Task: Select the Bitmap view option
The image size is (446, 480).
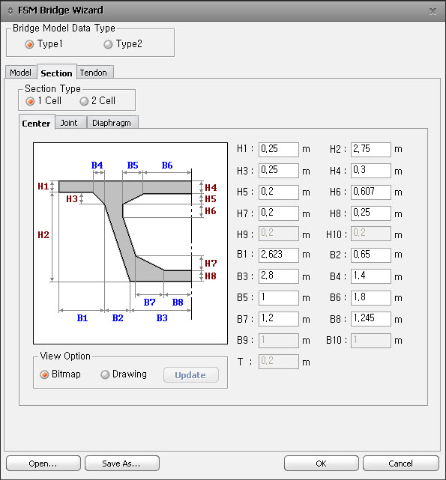Action: tap(60, 374)
